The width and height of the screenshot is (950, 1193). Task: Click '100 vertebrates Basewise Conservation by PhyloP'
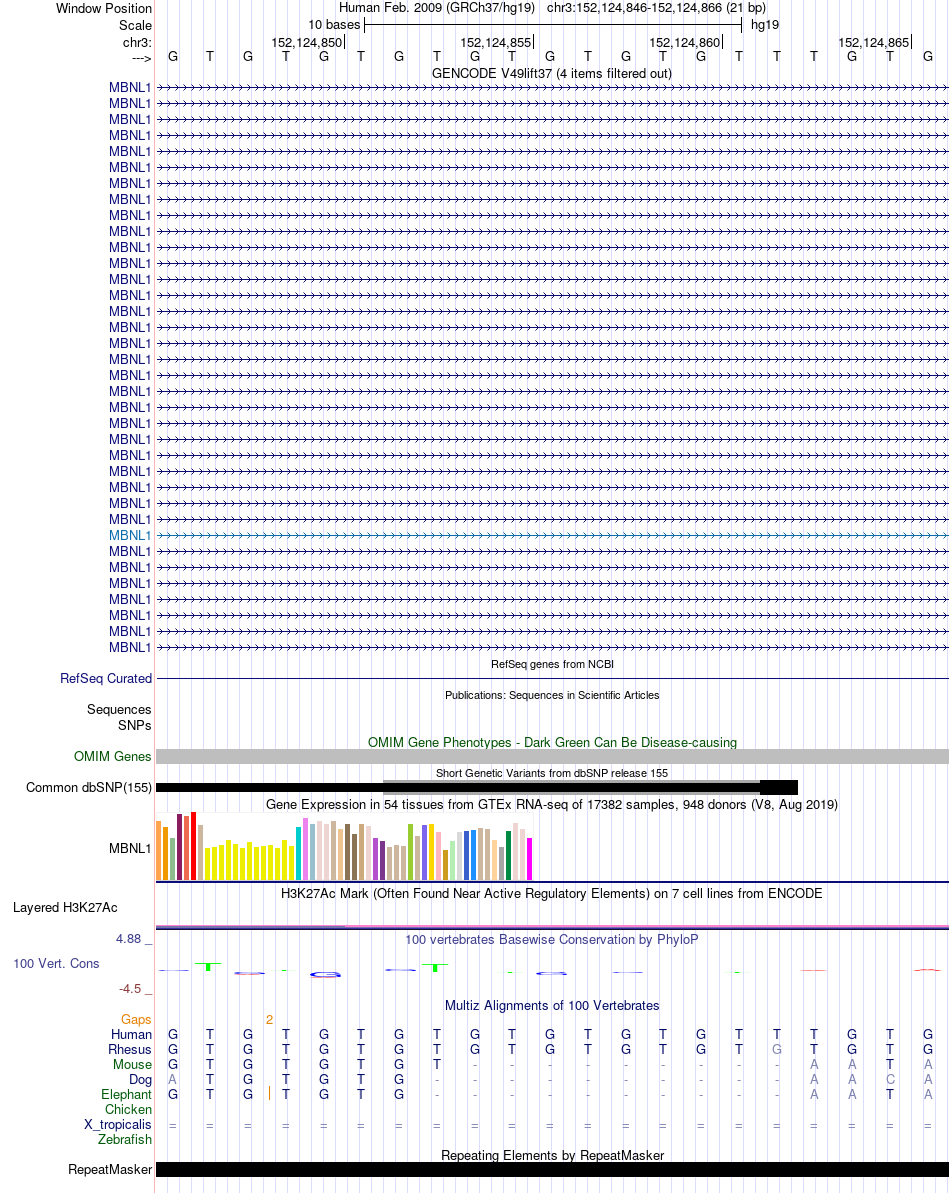point(551,940)
